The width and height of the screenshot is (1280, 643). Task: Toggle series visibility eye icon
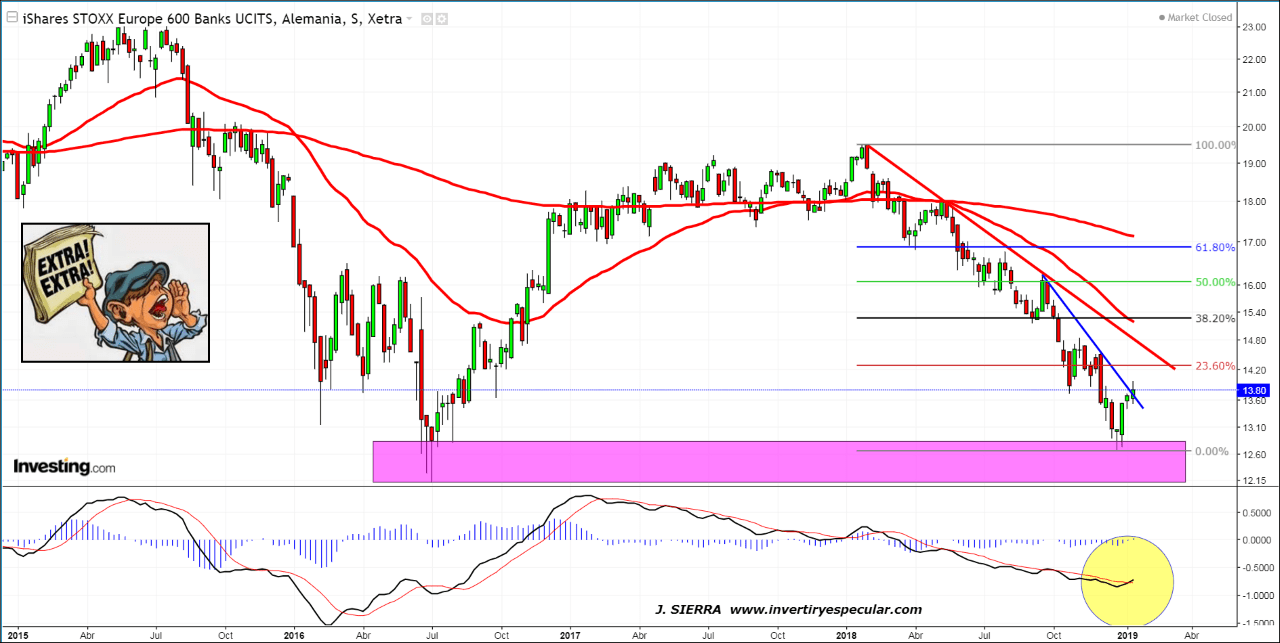tap(427, 19)
